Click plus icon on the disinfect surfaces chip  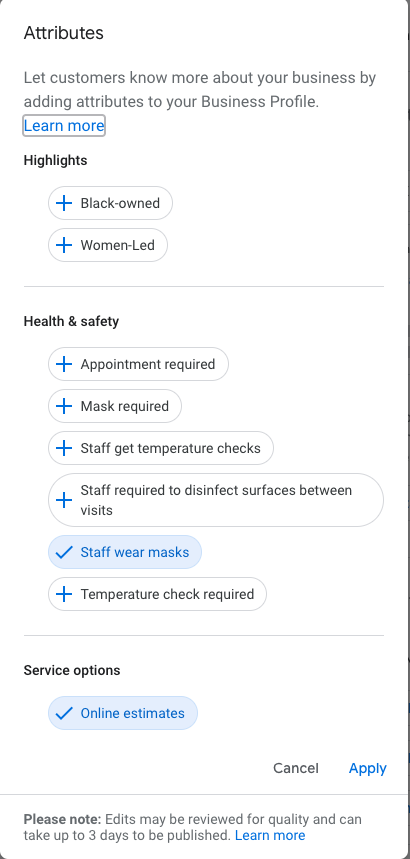[64, 500]
